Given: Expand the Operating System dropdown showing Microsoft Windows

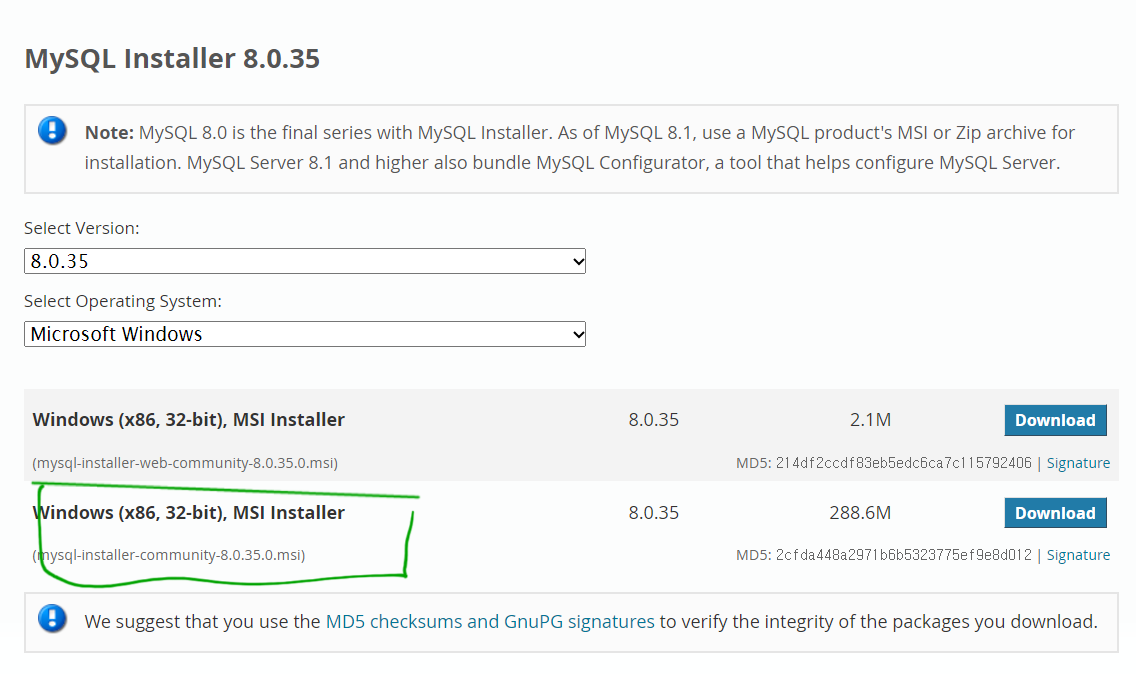Looking at the screenshot, I should [x=305, y=334].
